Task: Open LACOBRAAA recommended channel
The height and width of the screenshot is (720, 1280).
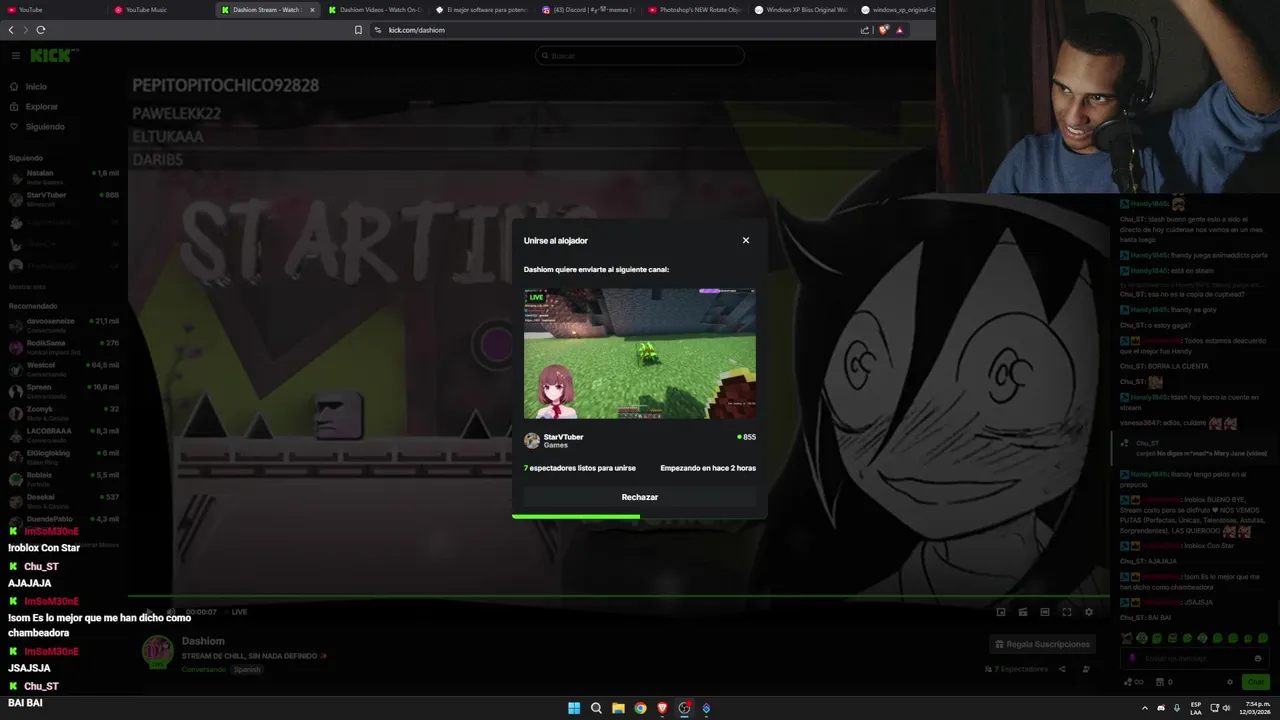Action: click(63, 434)
